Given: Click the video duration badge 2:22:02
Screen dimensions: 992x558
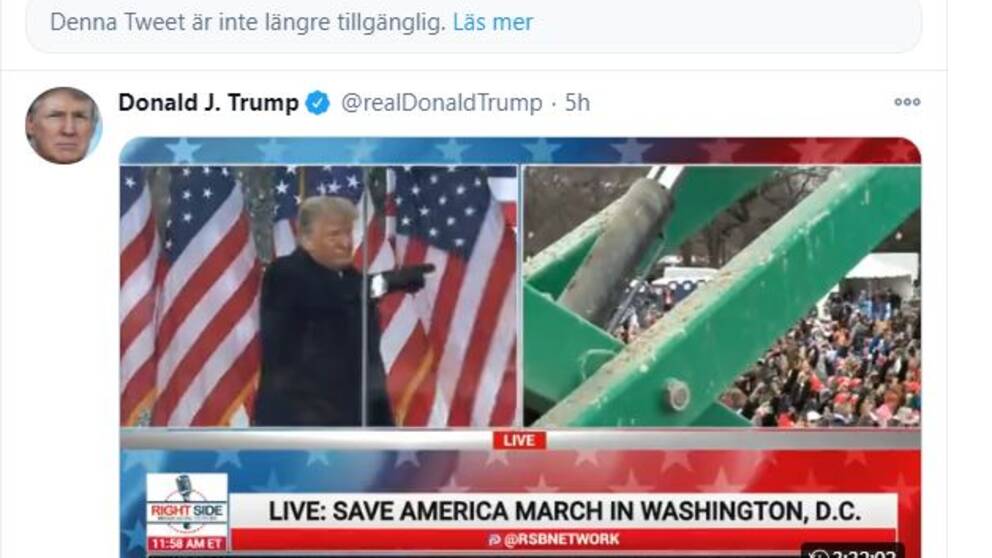Looking at the screenshot, I should [852, 552].
